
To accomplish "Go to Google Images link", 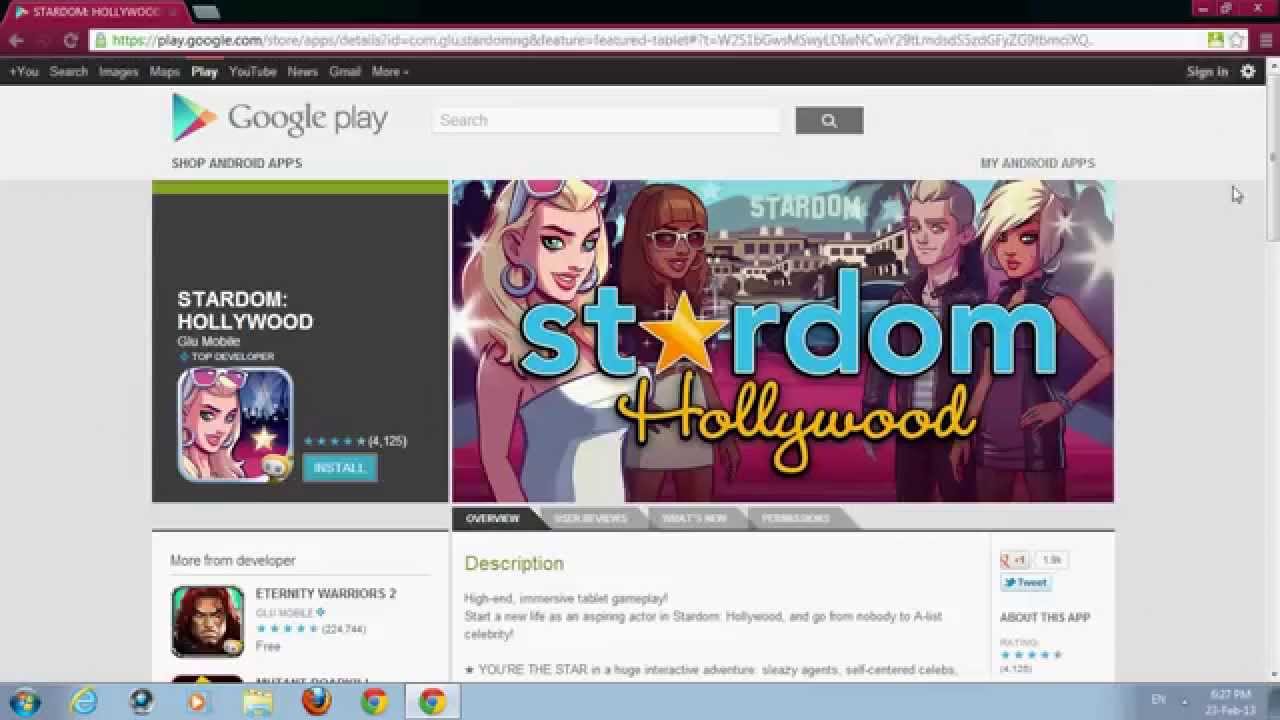I will [x=118, y=71].
